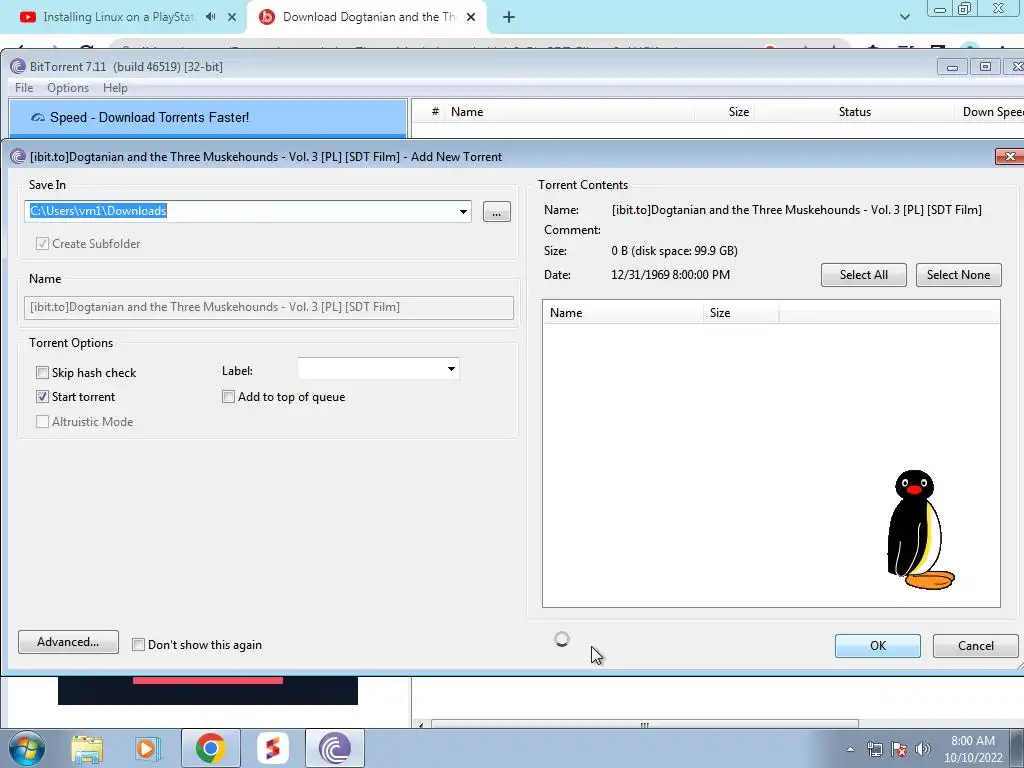Click the horizontal scrollbar in BitTorrent list

[x=644, y=724]
